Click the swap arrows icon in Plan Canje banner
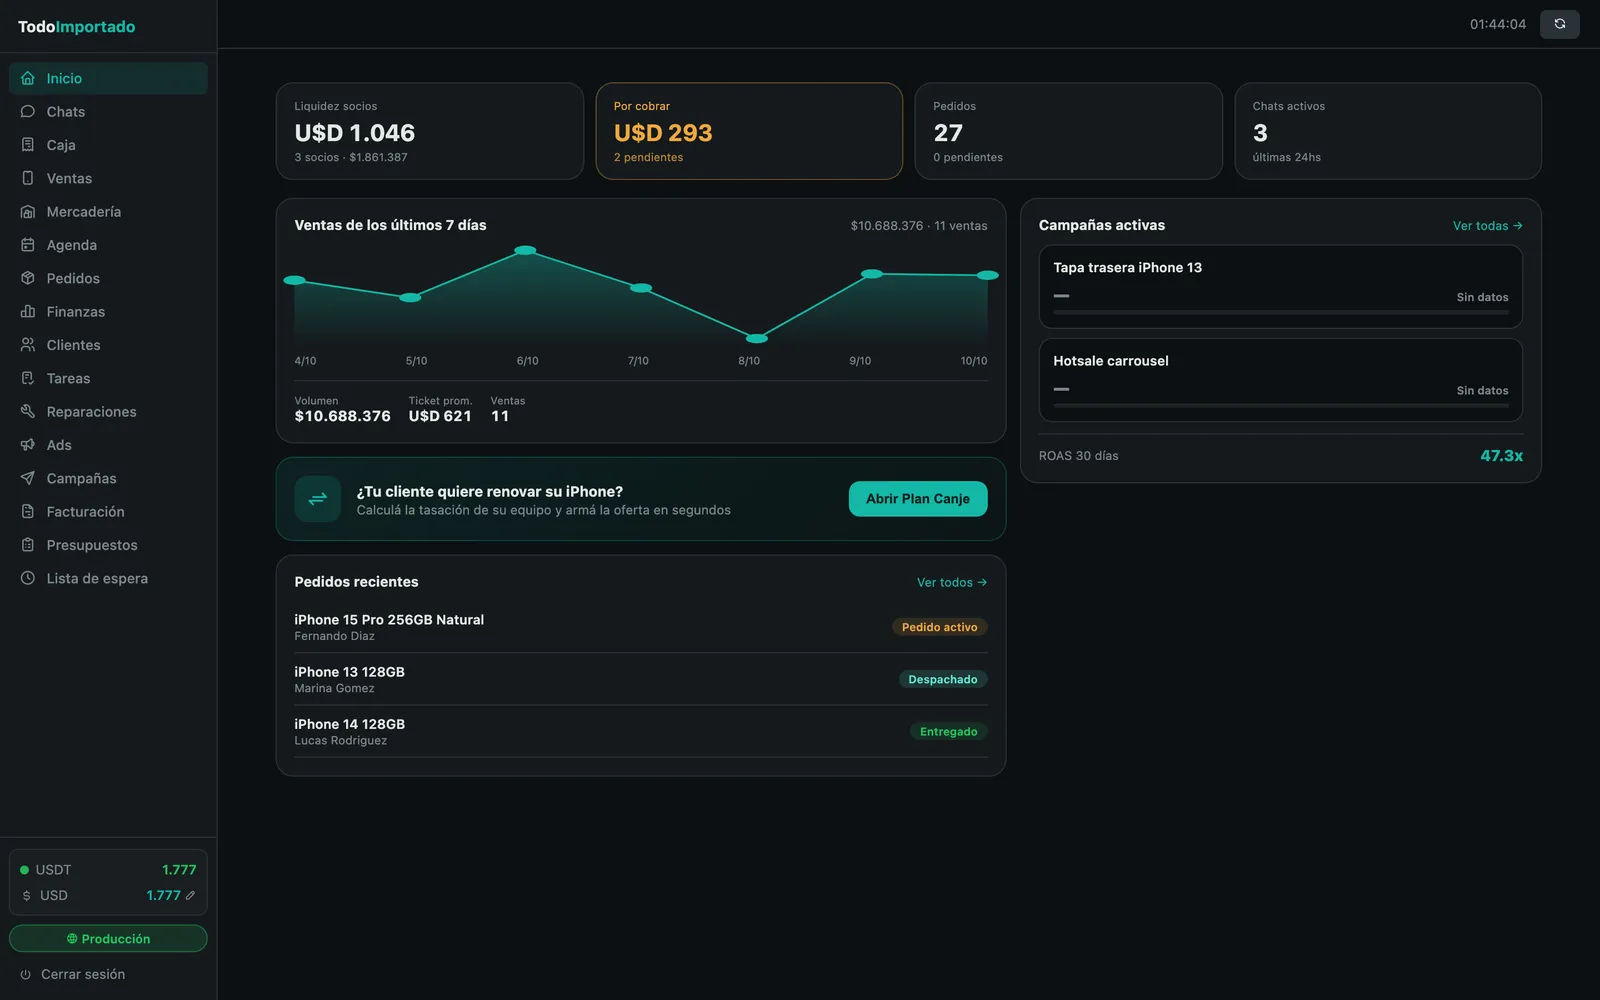Image resolution: width=1600 pixels, height=1000 pixels. pos(318,499)
